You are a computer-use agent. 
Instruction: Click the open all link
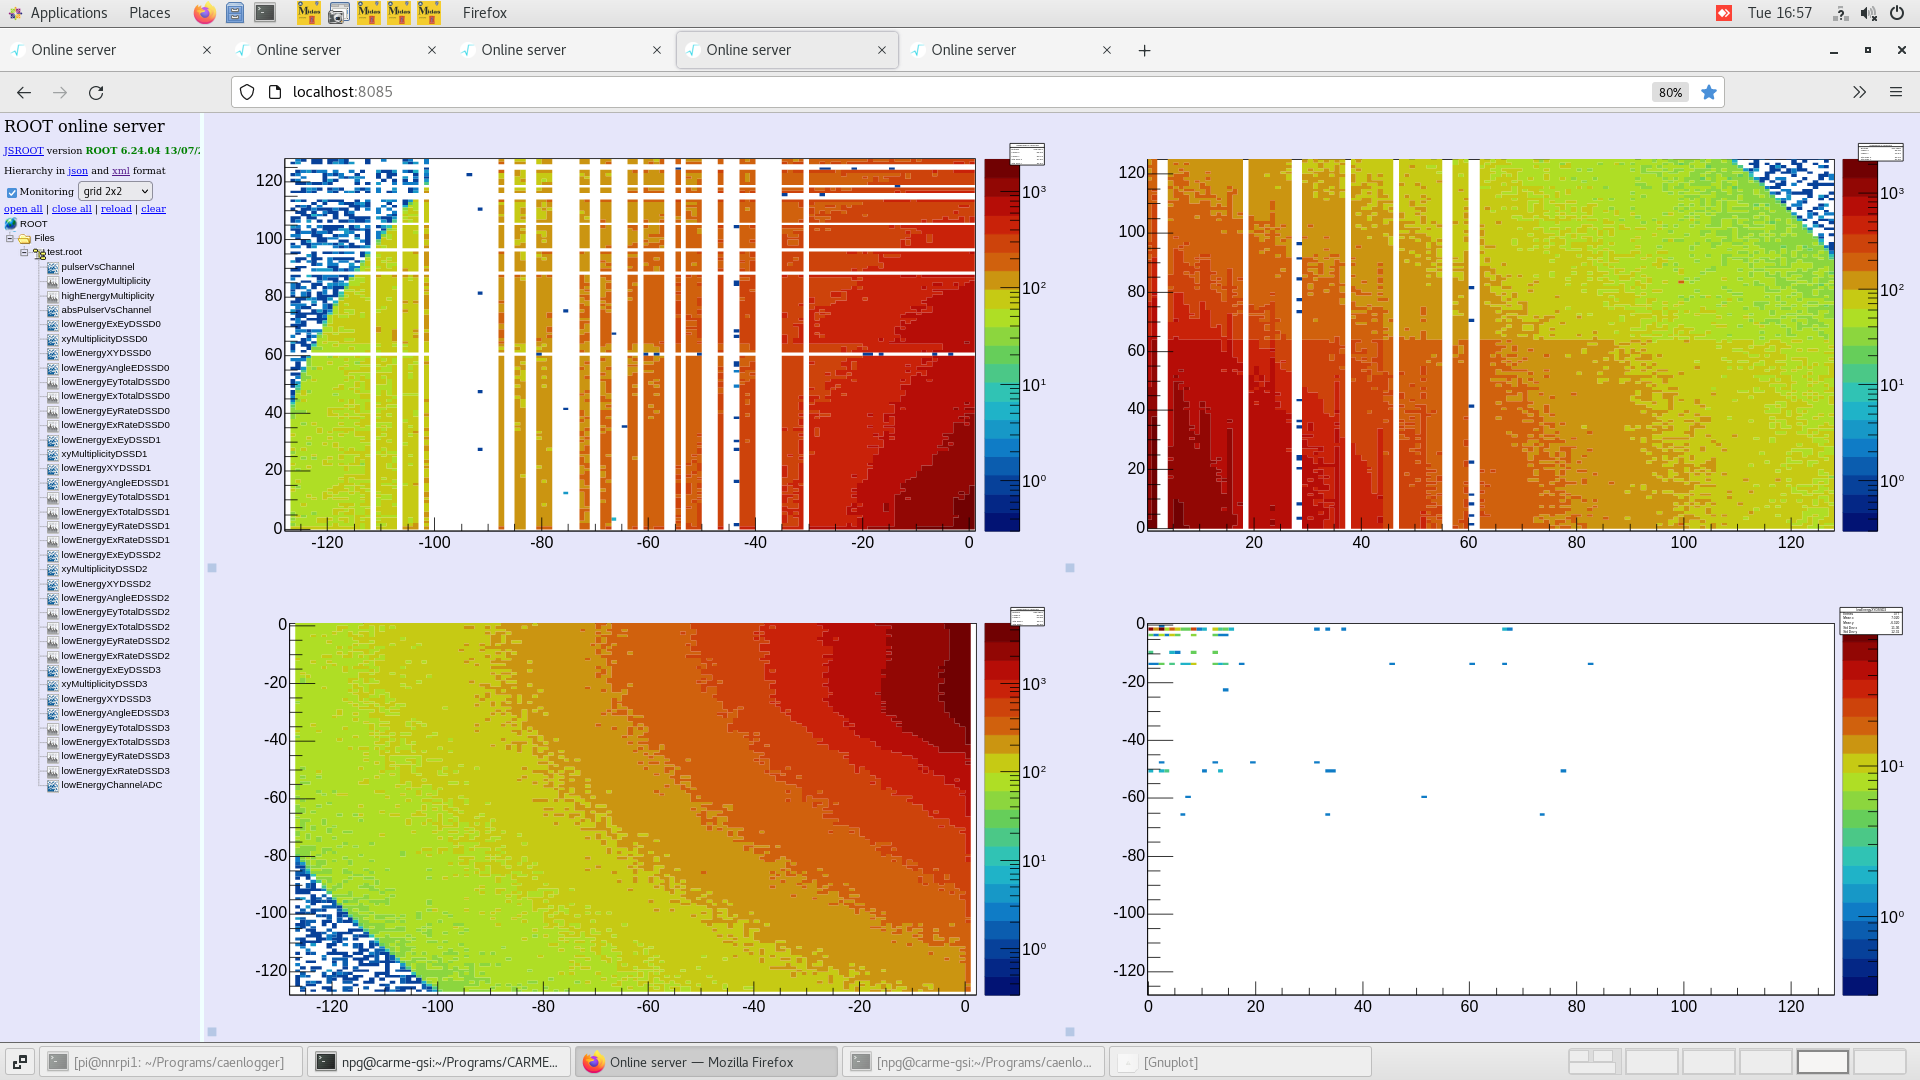click(x=22, y=208)
